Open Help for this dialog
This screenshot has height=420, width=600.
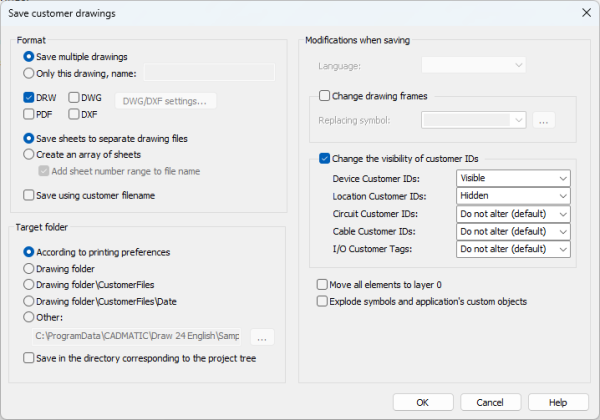click(558, 401)
